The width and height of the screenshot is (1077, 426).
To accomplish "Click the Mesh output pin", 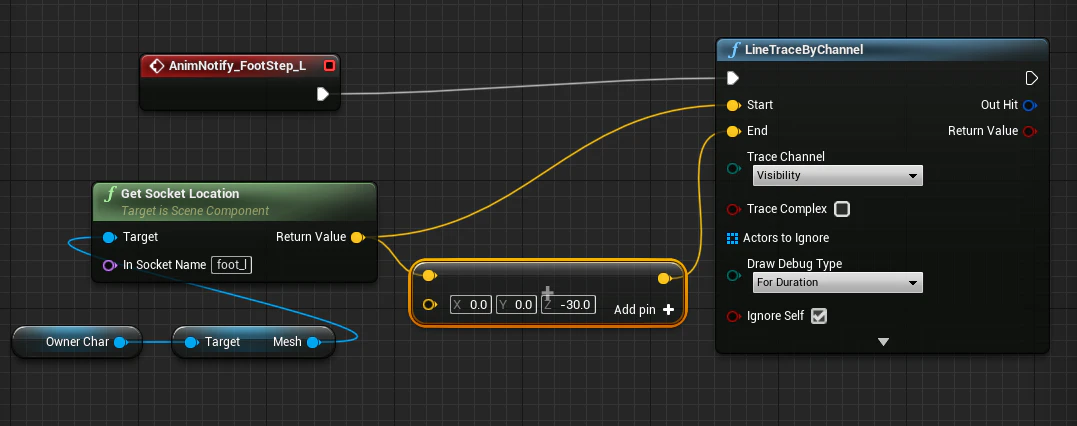I will pos(314,342).
